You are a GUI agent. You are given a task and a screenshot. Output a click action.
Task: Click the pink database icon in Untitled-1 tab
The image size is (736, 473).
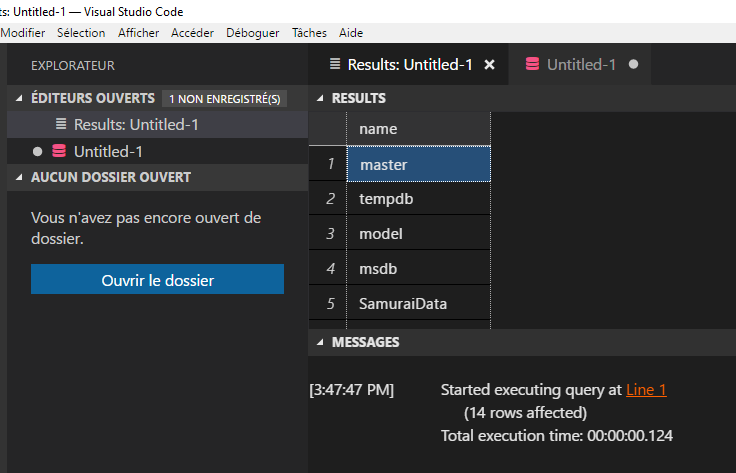[x=532, y=64]
